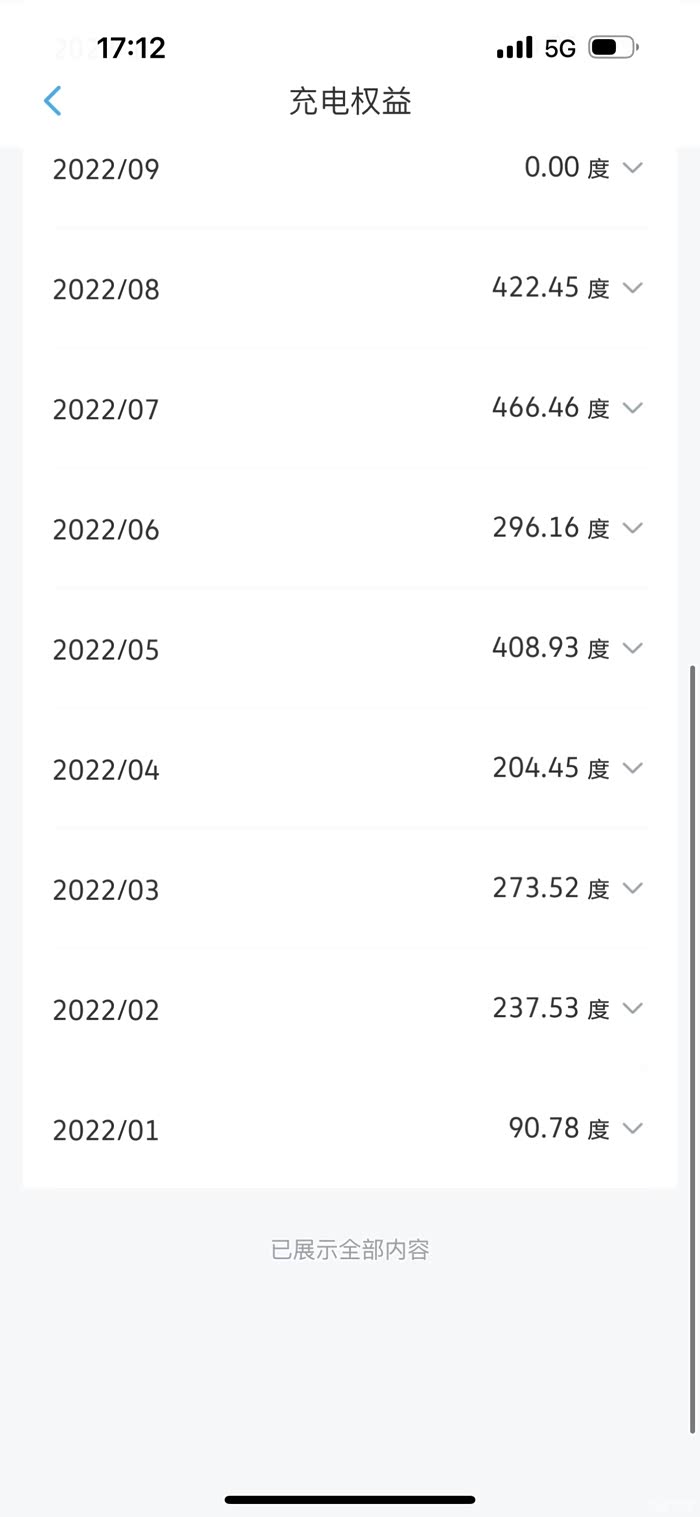Tap the battery icon in status bar
The height and width of the screenshot is (1517, 700).
[x=613, y=48]
